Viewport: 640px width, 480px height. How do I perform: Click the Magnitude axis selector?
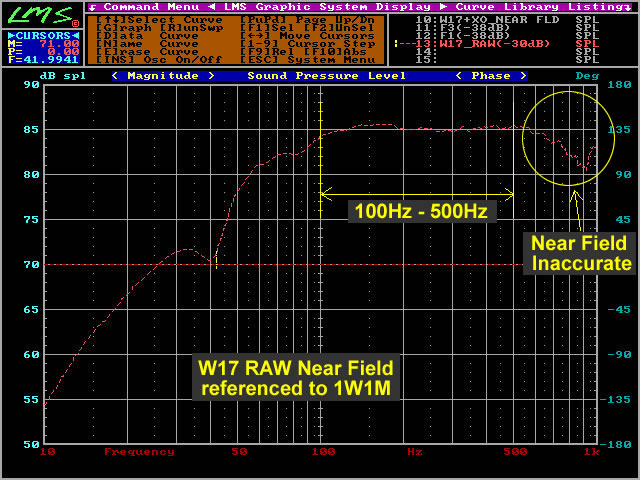(163, 76)
